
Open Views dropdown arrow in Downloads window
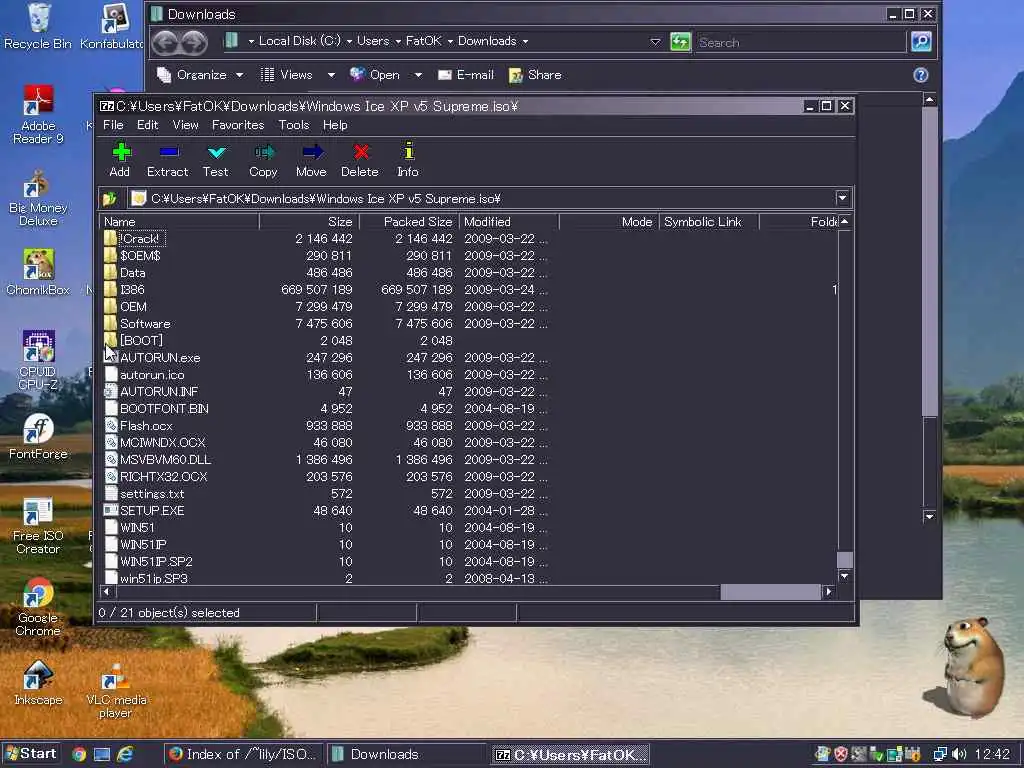point(331,75)
